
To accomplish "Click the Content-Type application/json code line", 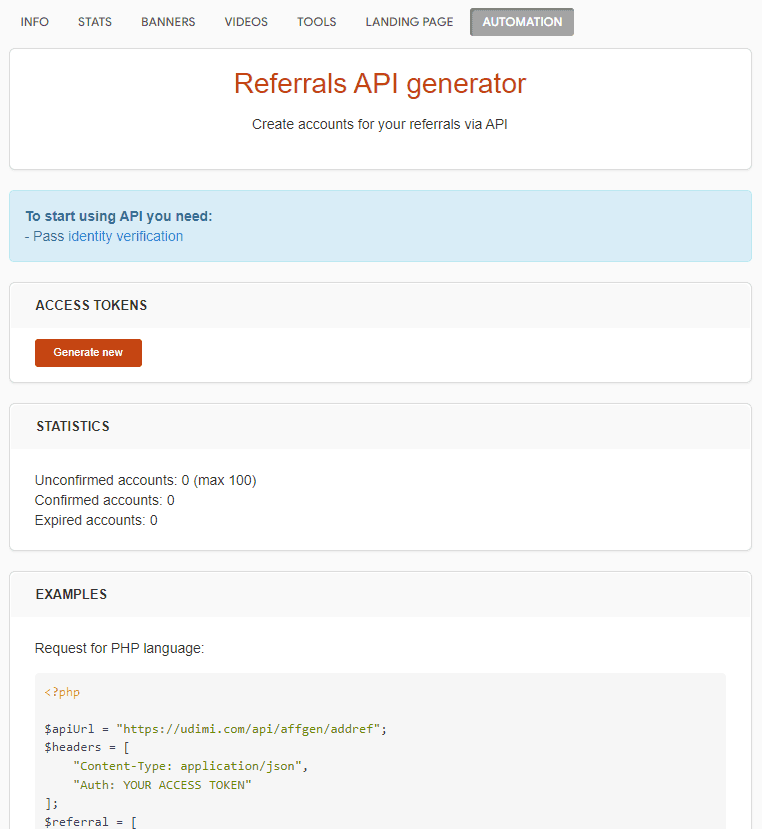I will [x=190, y=766].
